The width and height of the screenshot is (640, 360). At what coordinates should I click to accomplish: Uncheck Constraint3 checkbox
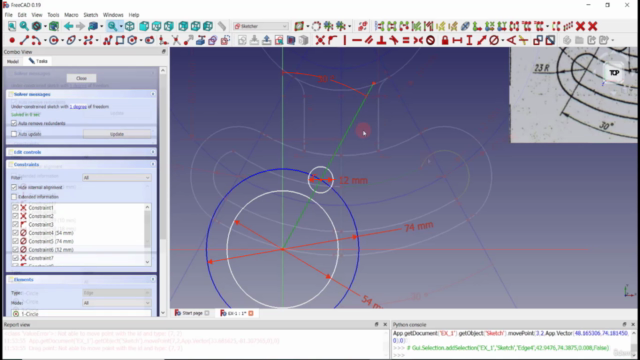point(16,224)
